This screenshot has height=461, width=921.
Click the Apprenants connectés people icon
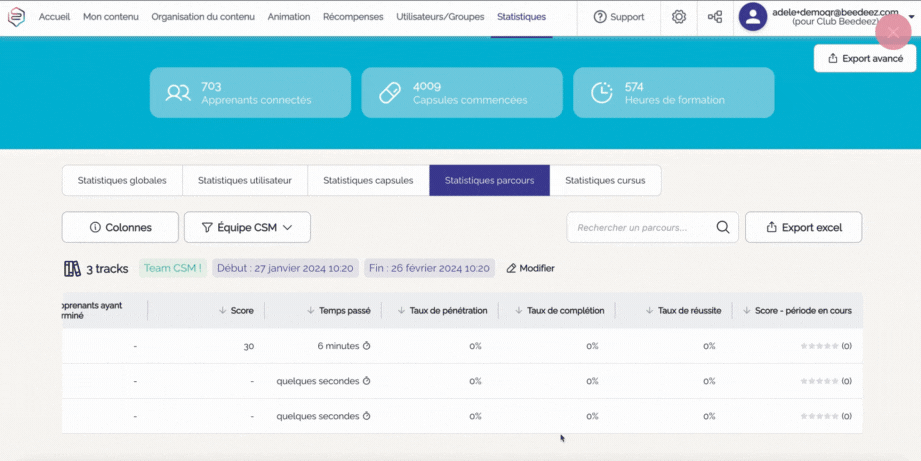coord(178,93)
